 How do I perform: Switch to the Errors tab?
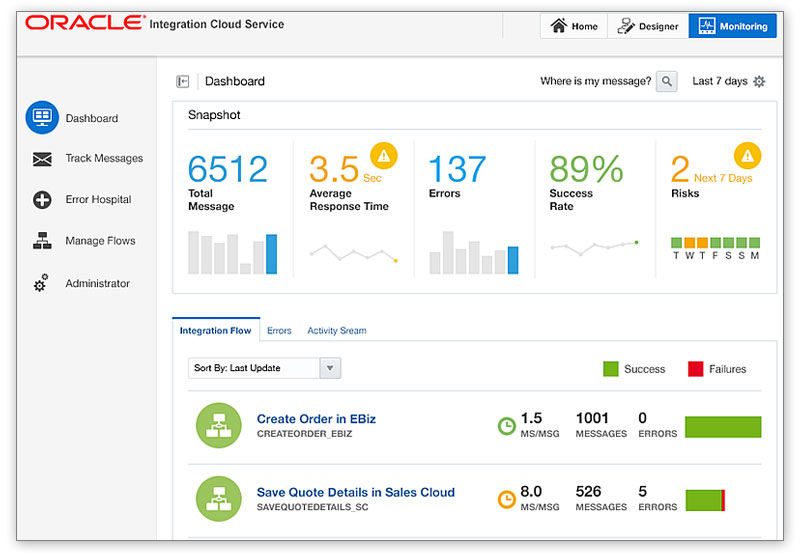[x=279, y=330]
